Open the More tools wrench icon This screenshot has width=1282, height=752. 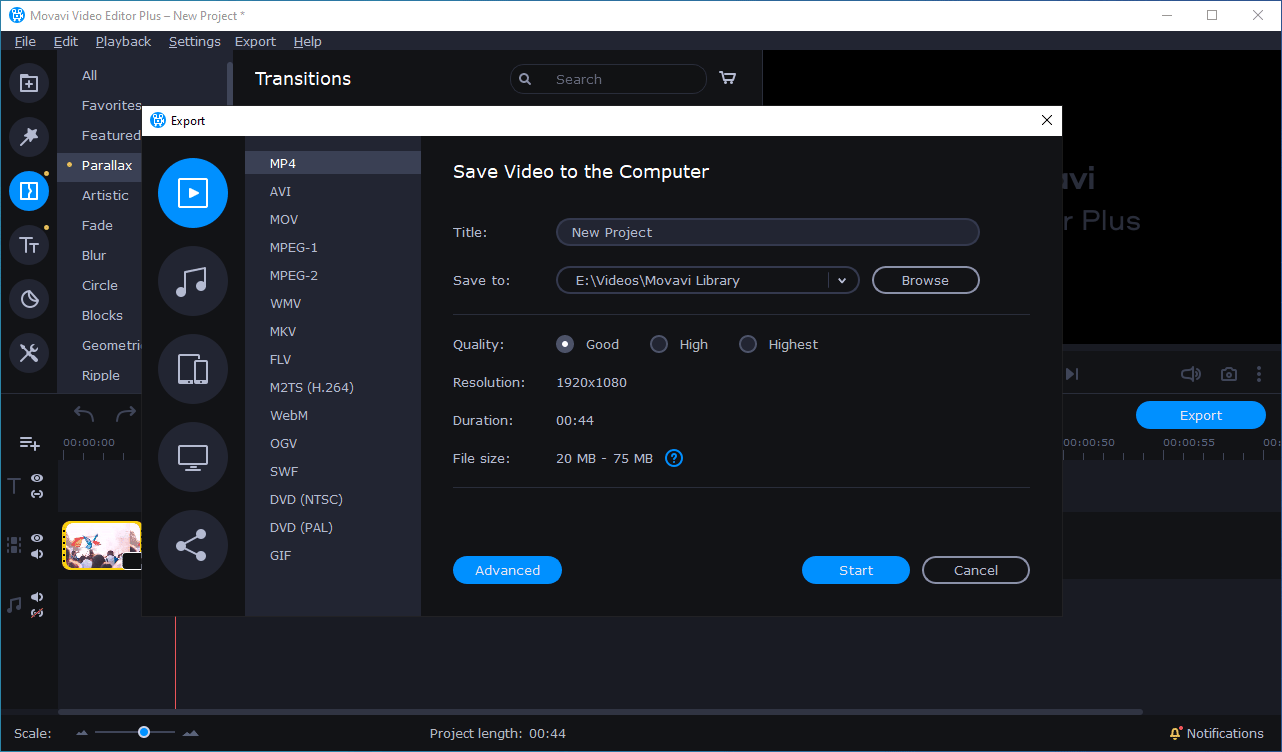29,352
